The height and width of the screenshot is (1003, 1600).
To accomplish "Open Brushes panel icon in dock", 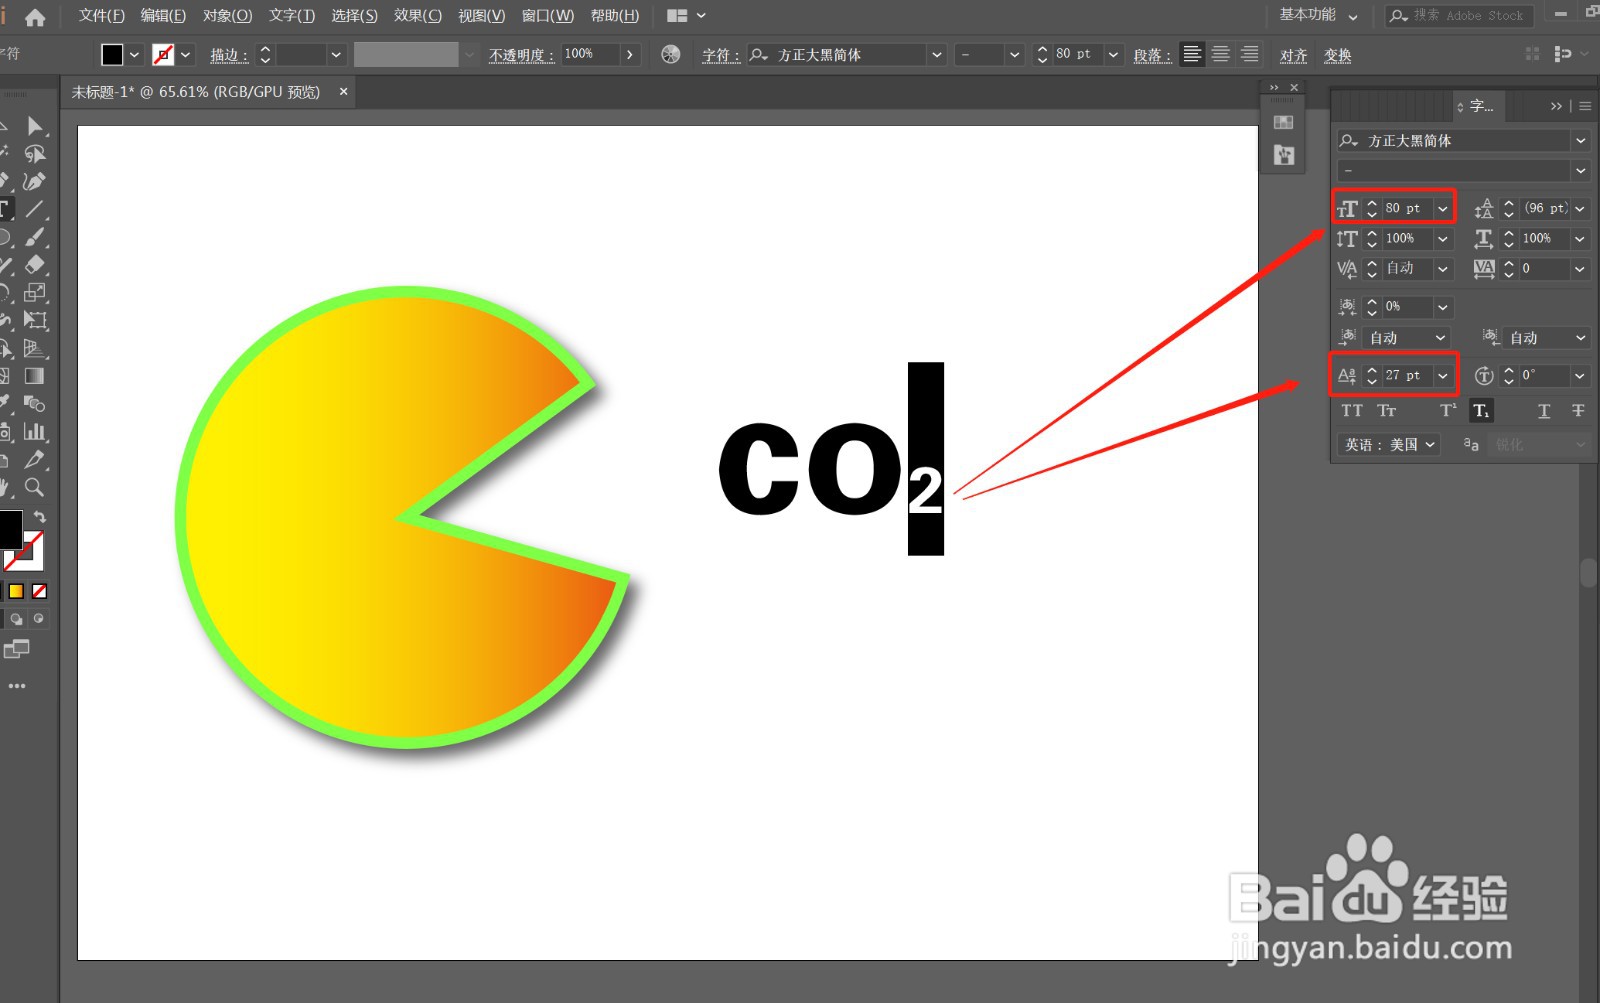I will pos(1284,155).
